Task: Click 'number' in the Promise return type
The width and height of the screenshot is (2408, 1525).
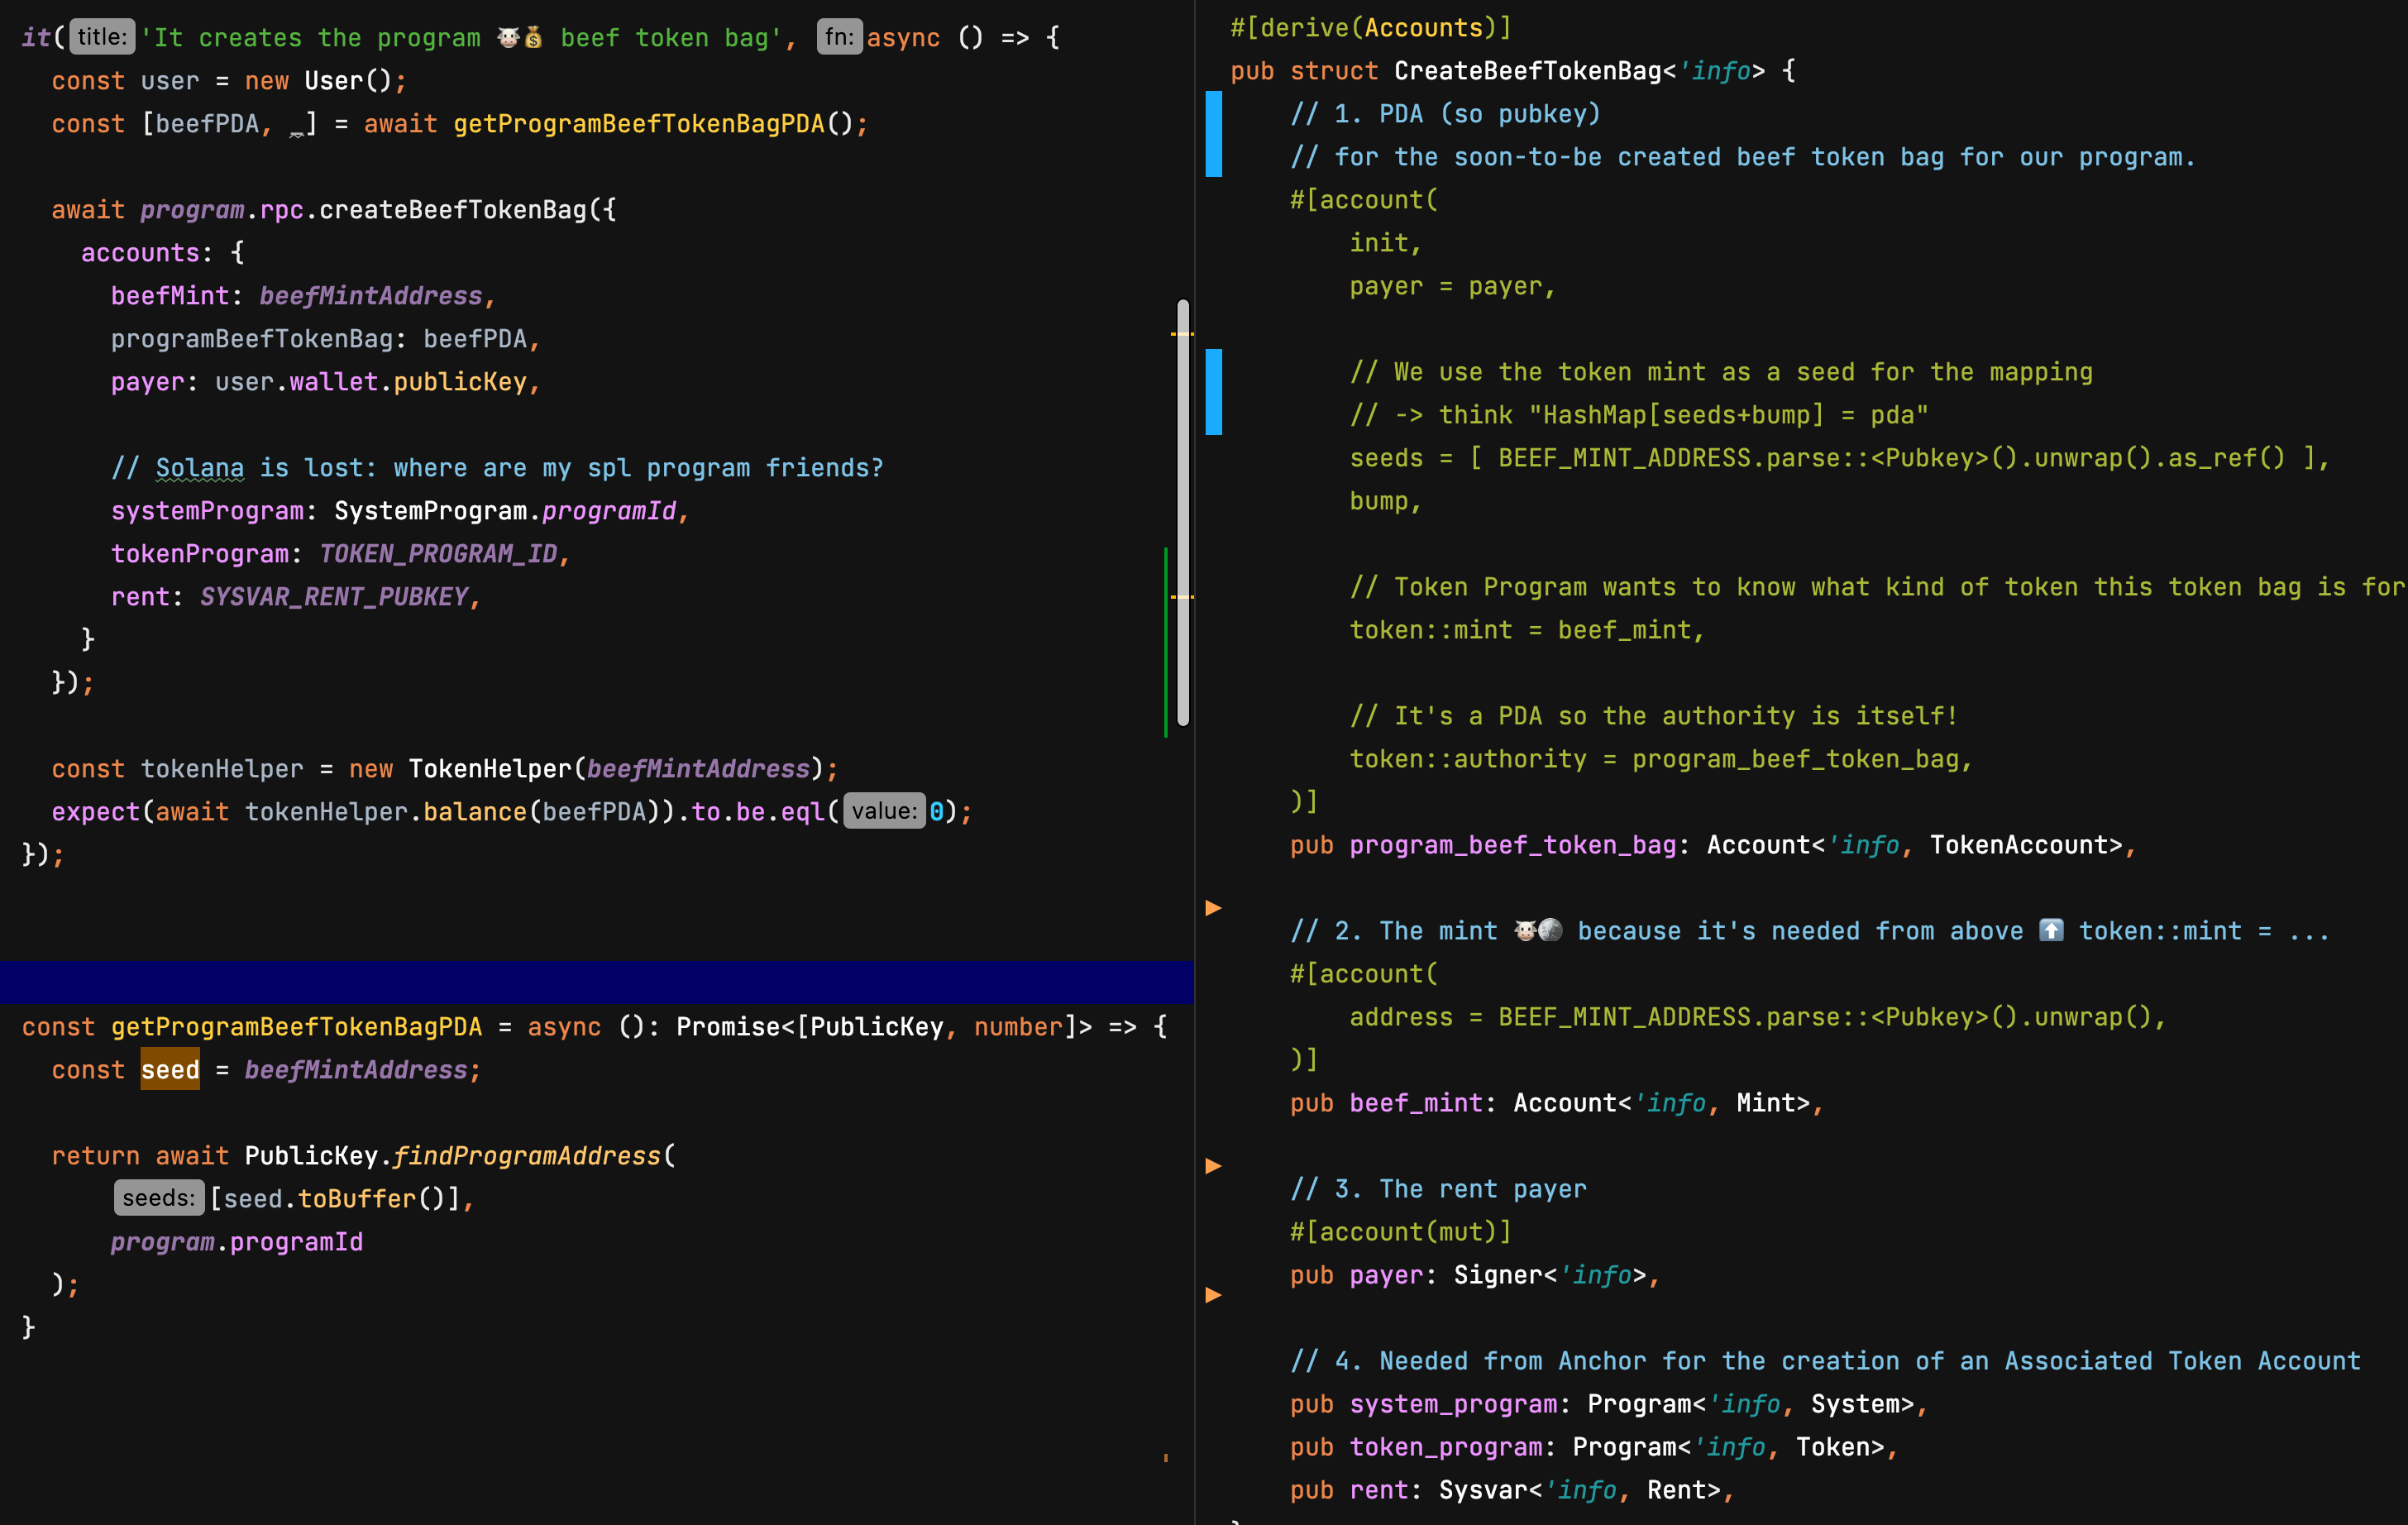Action: tap(1018, 1027)
